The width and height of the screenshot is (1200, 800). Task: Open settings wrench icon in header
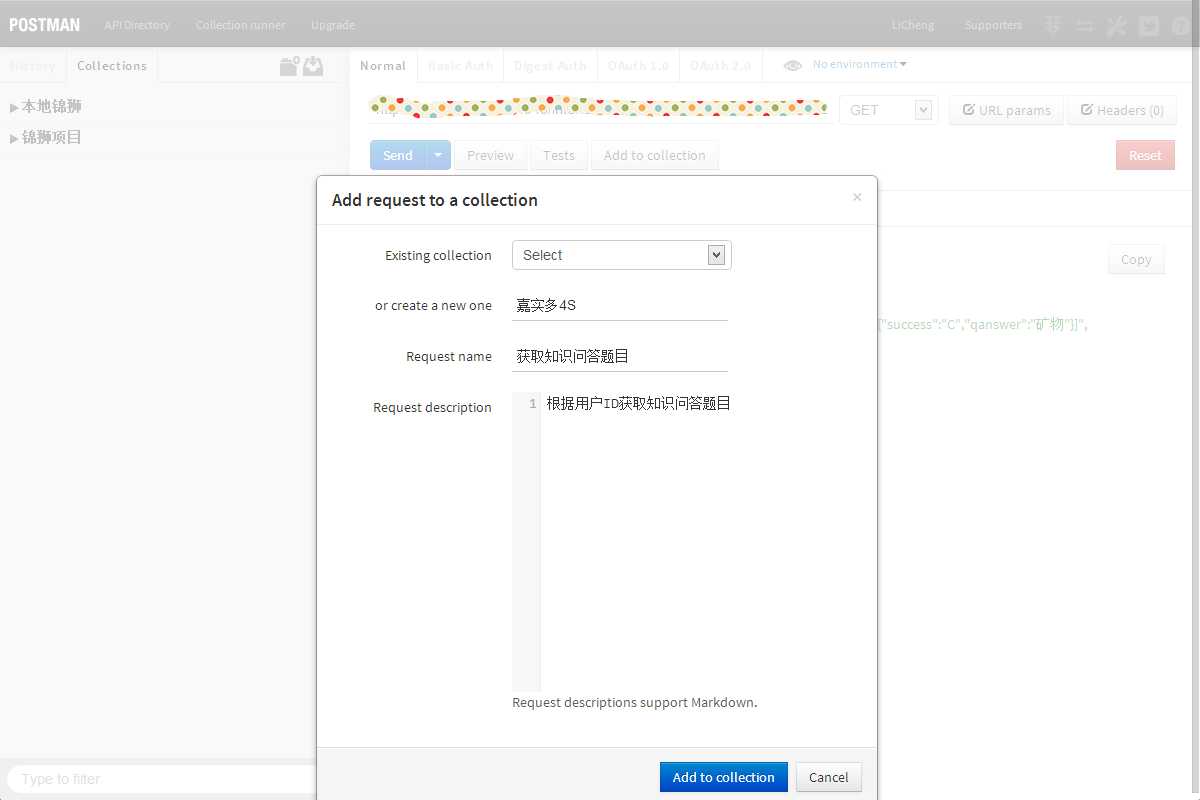coord(1117,26)
